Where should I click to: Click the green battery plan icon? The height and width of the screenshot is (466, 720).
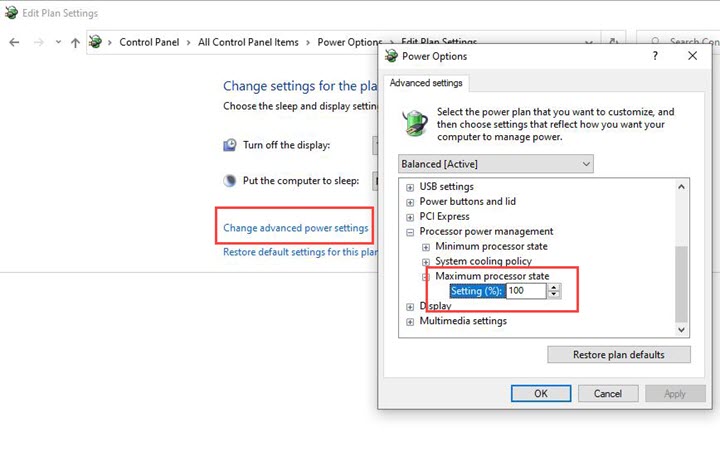(x=415, y=123)
